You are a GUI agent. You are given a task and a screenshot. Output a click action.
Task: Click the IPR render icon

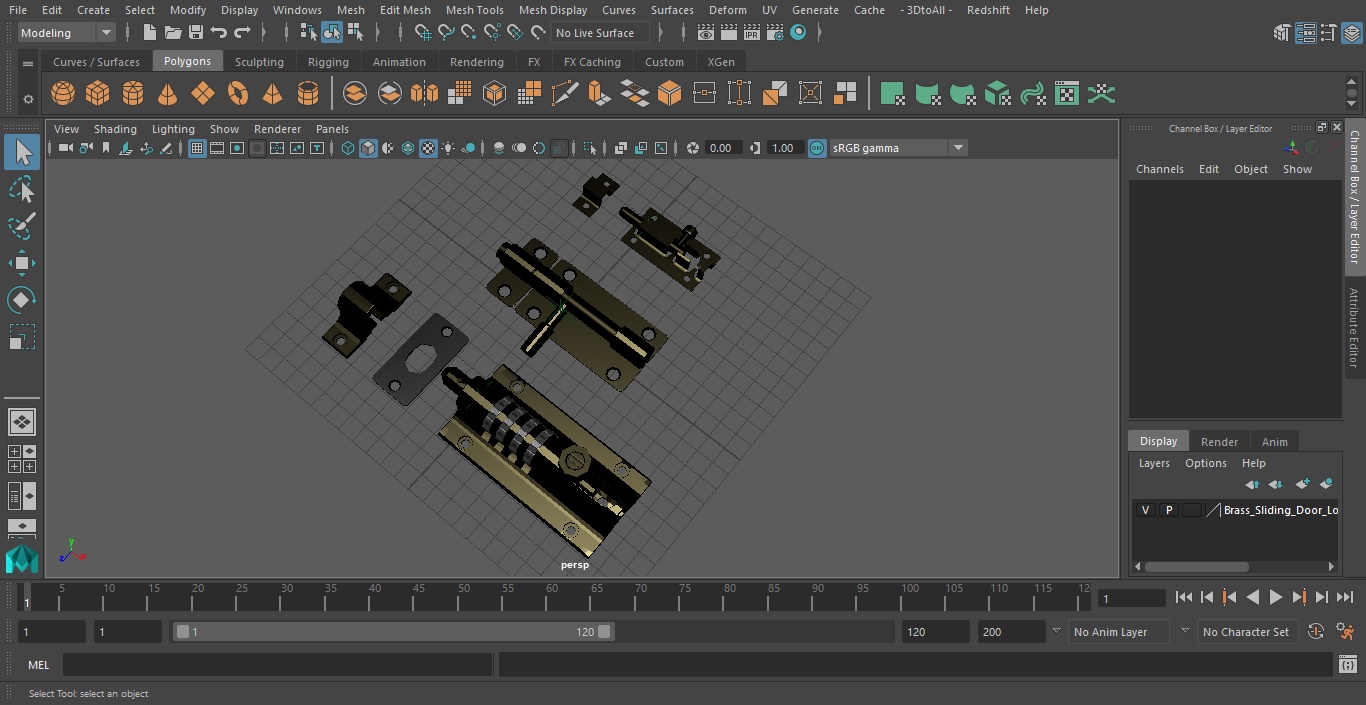pos(752,33)
